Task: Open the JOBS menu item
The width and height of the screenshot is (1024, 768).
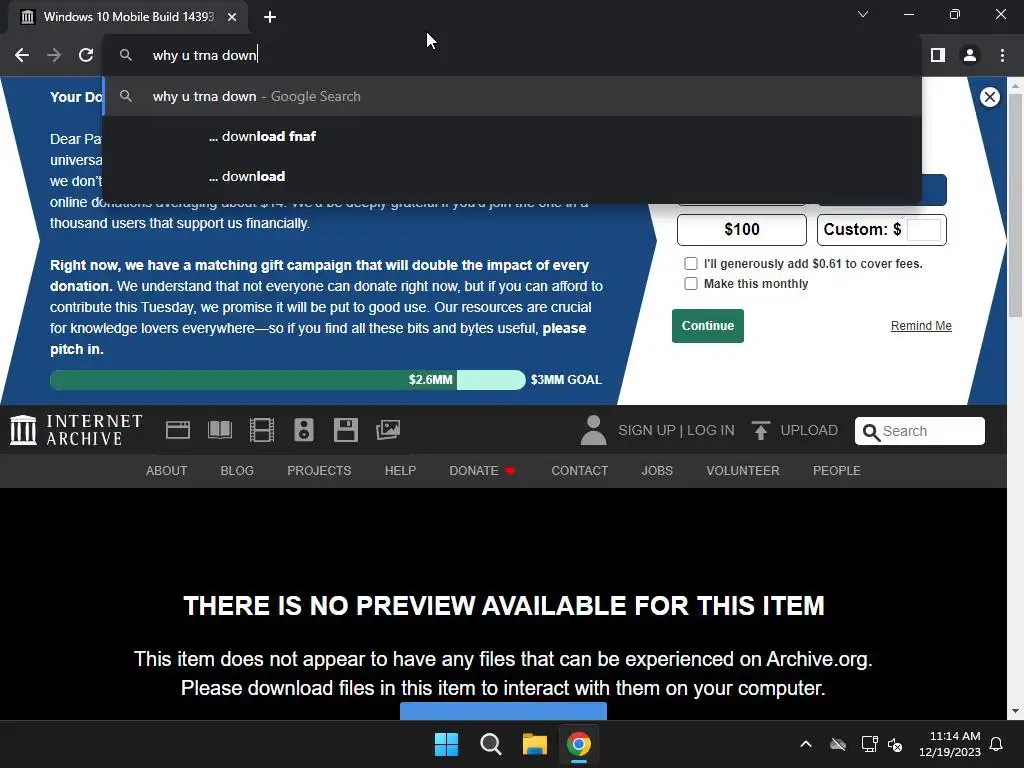Action: point(657,471)
